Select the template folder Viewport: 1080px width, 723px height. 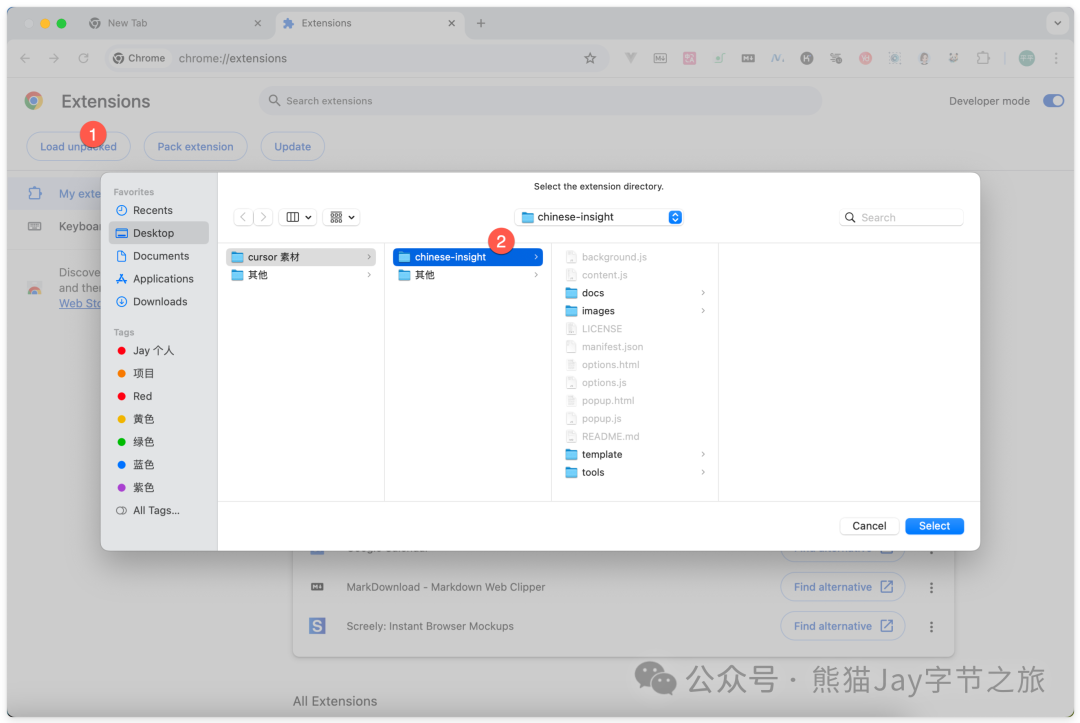point(602,454)
